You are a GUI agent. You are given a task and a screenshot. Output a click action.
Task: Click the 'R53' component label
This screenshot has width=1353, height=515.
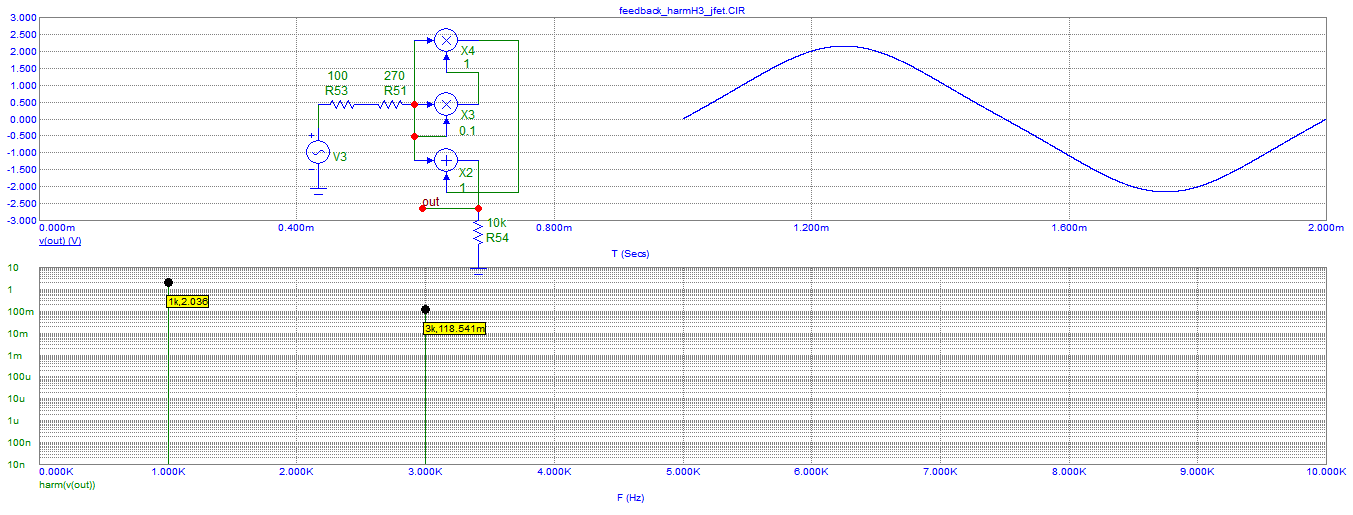point(337,90)
